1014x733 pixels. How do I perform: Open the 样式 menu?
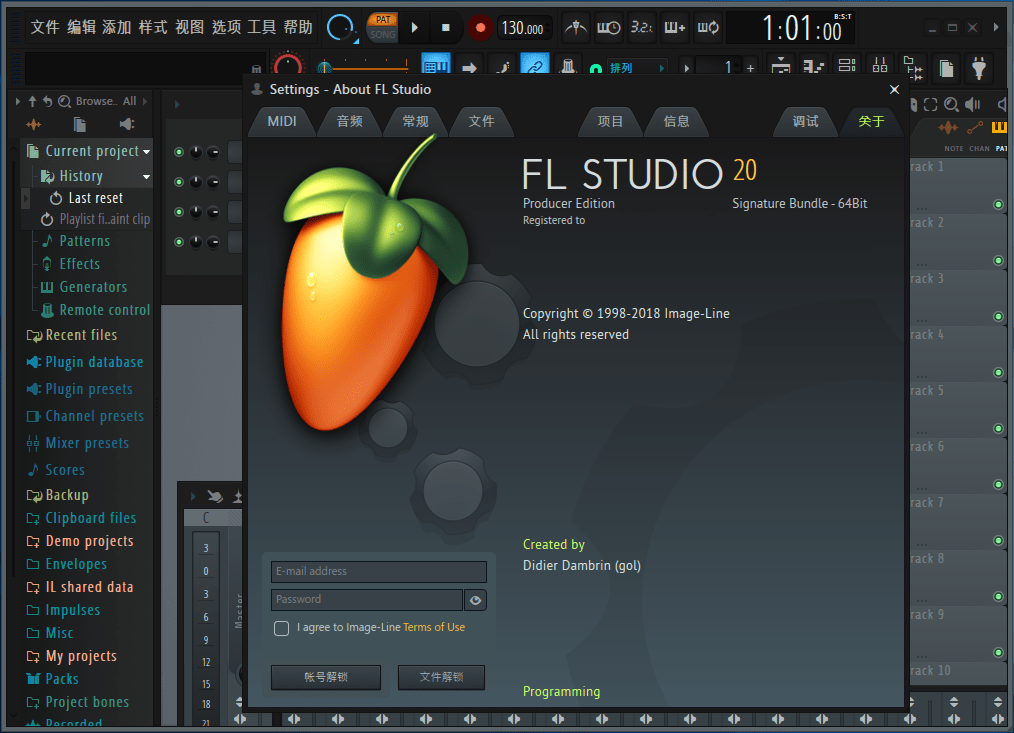click(x=153, y=27)
